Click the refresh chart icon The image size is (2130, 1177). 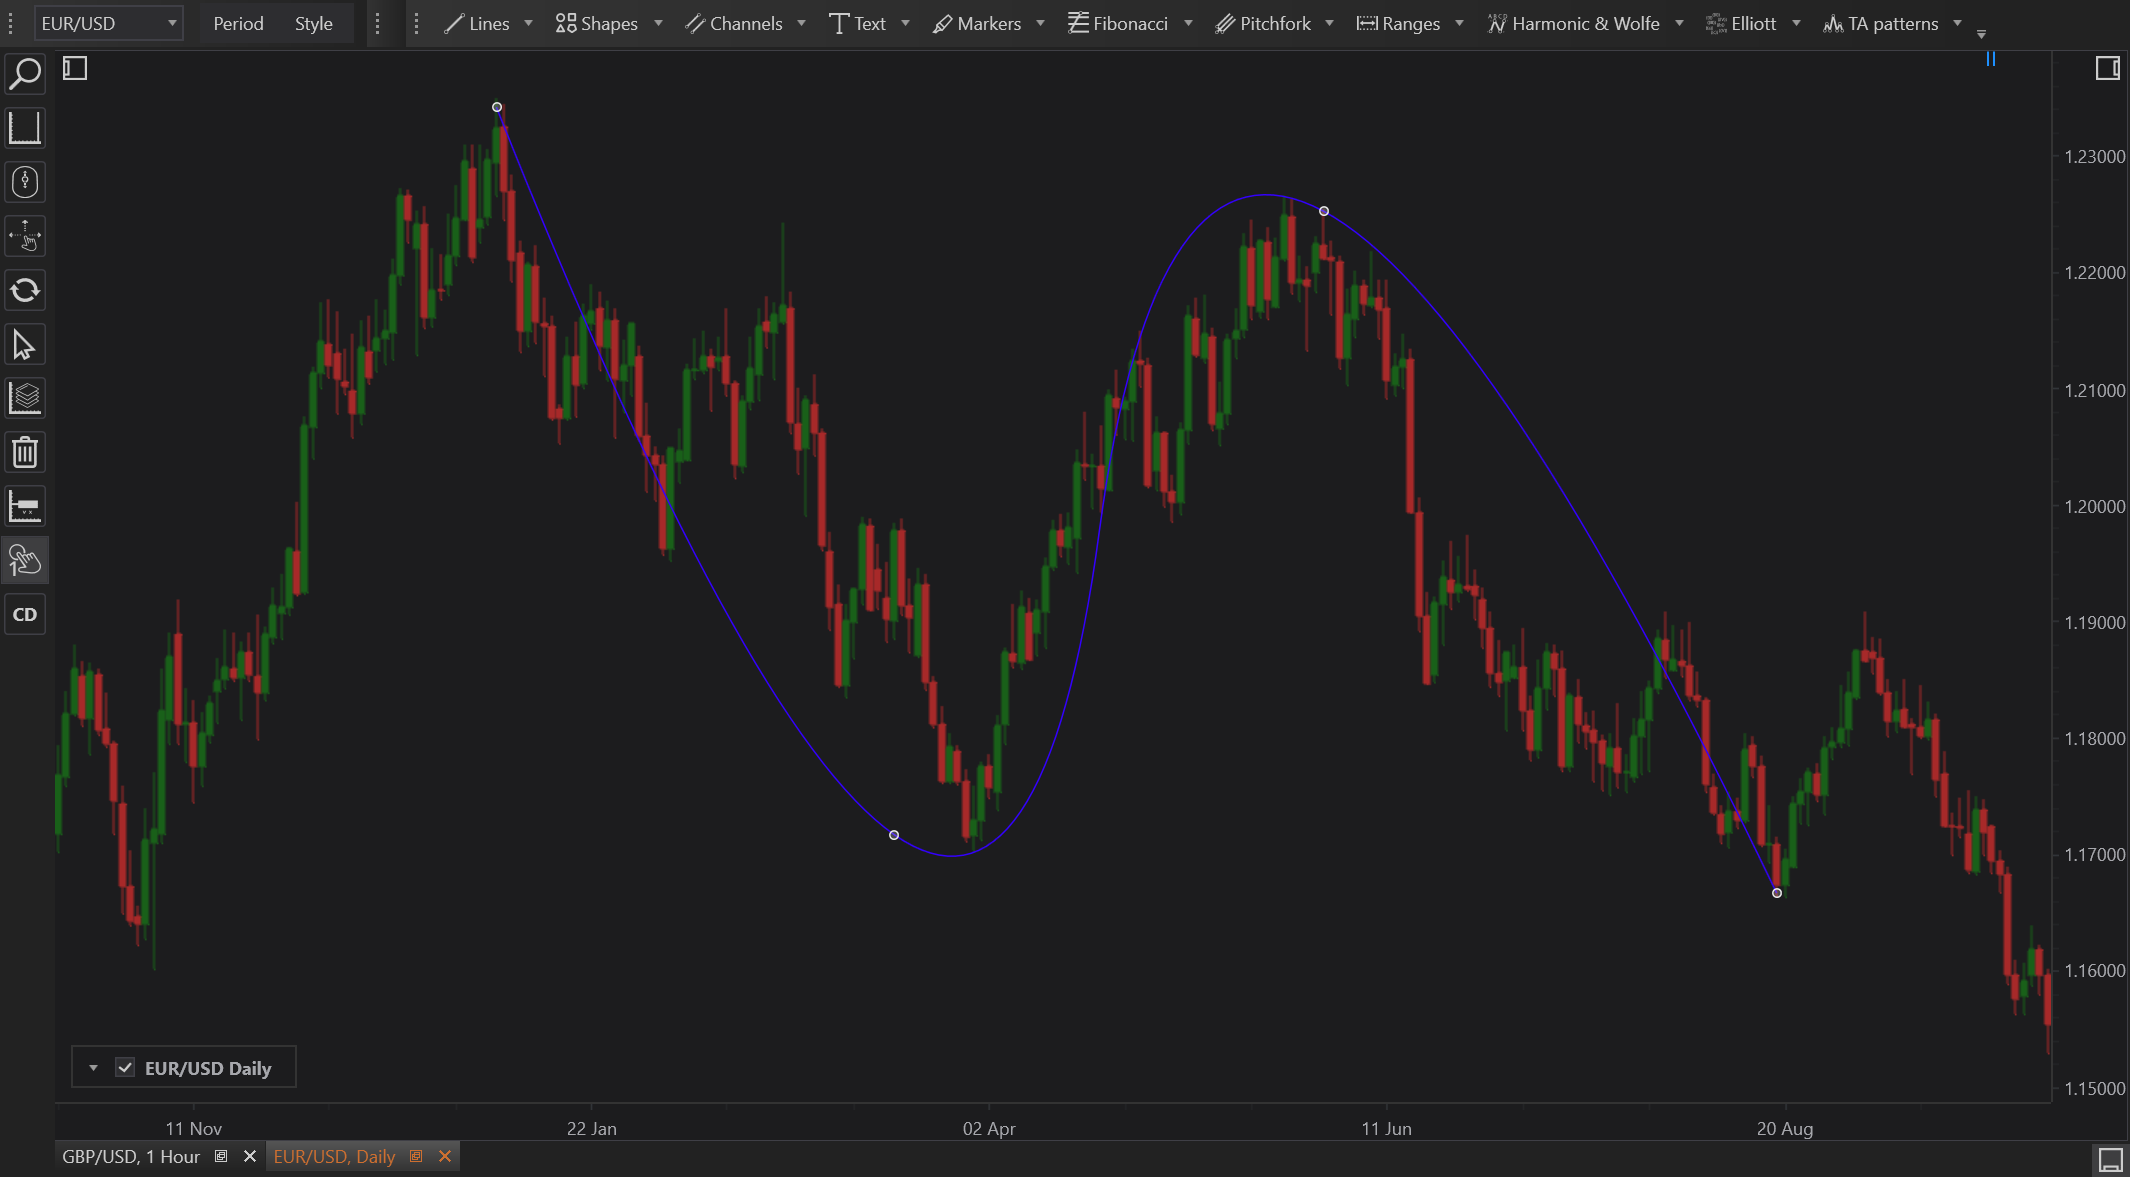25,291
